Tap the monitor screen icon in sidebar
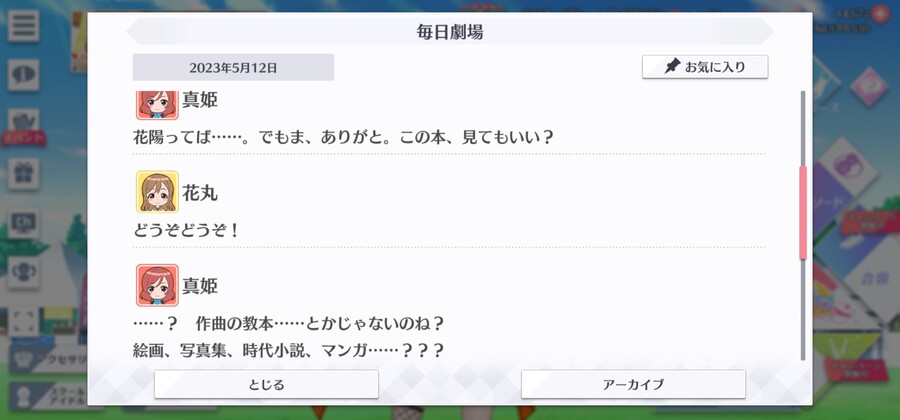Screen dimensions: 900x420 tap(24, 223)
